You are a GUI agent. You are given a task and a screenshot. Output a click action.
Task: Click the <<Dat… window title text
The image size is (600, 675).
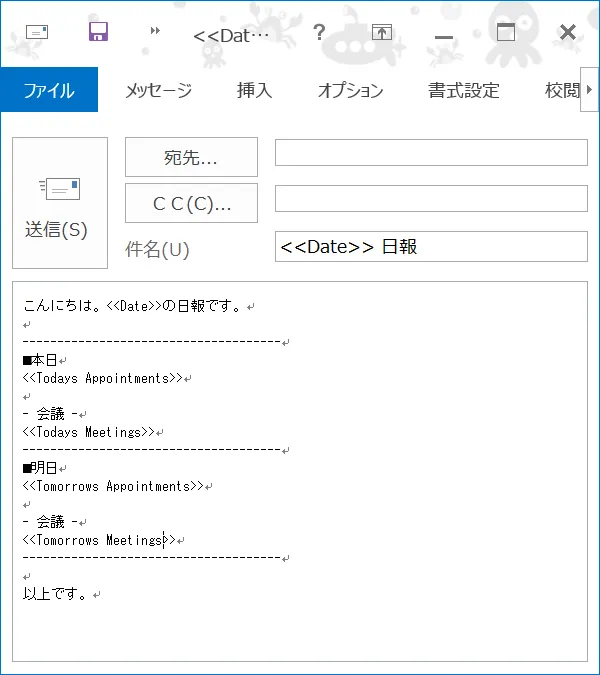pos(231,36)
